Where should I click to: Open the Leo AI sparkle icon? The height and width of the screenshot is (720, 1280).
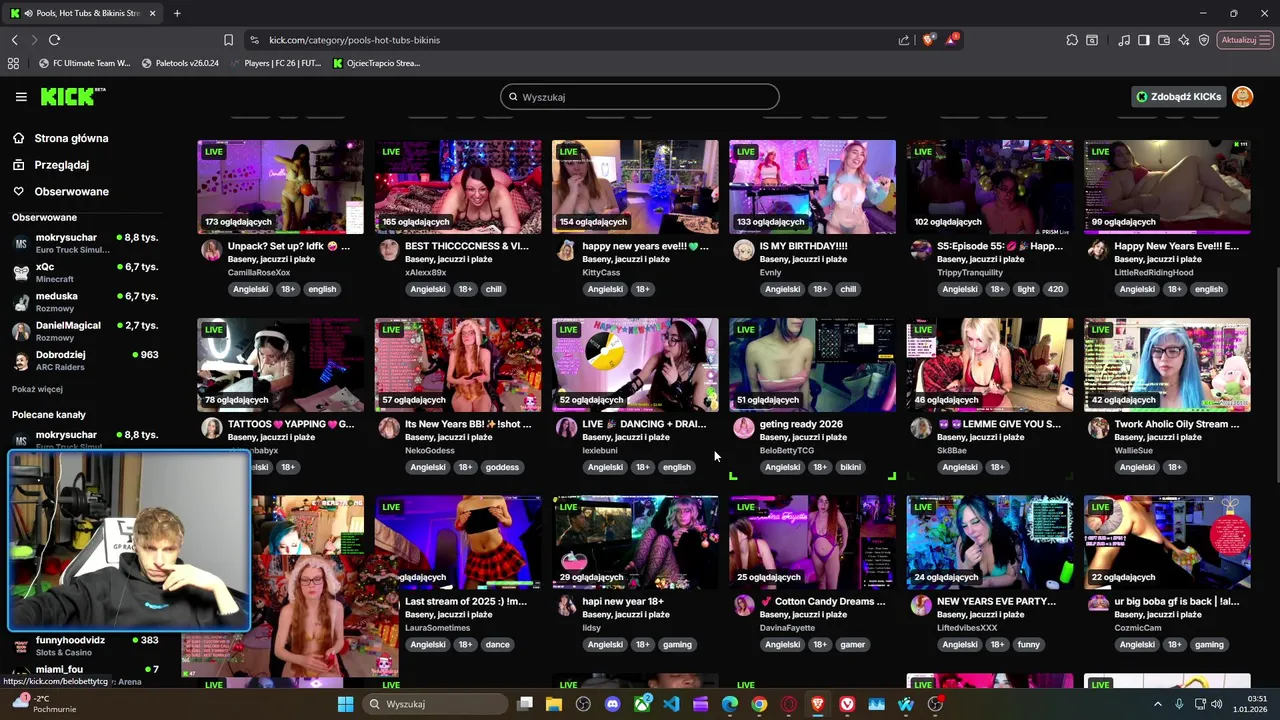pyautogui.click(x=1184, y=40)
